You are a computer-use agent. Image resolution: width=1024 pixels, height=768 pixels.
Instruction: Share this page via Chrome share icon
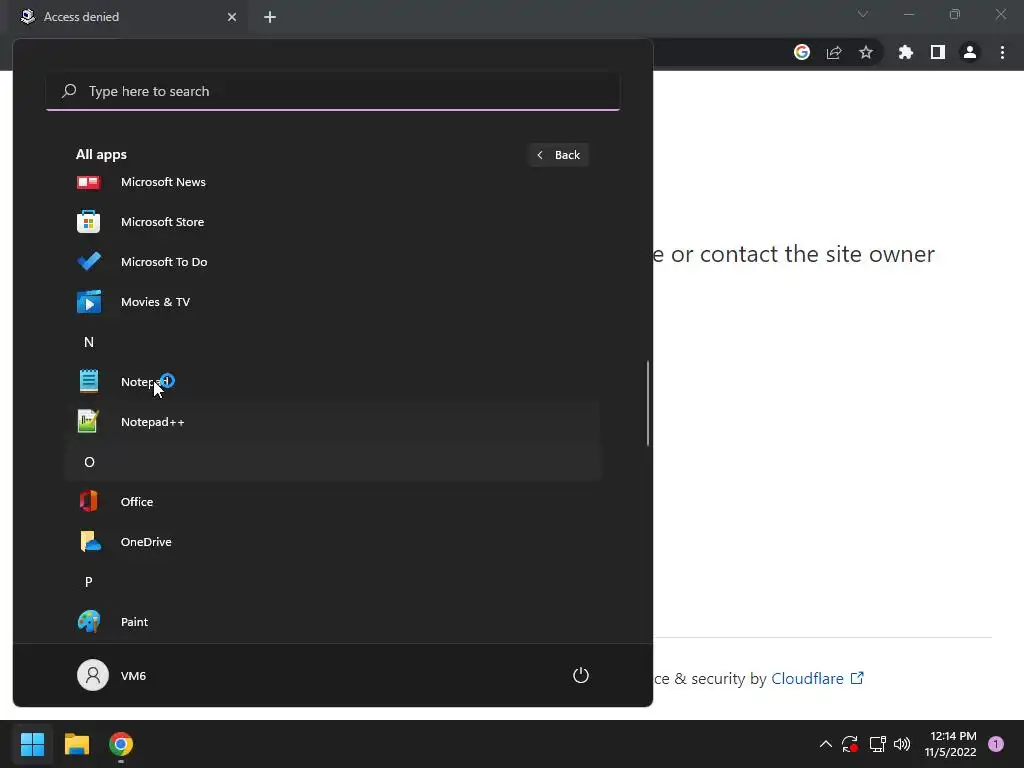(x=834, y=52)
